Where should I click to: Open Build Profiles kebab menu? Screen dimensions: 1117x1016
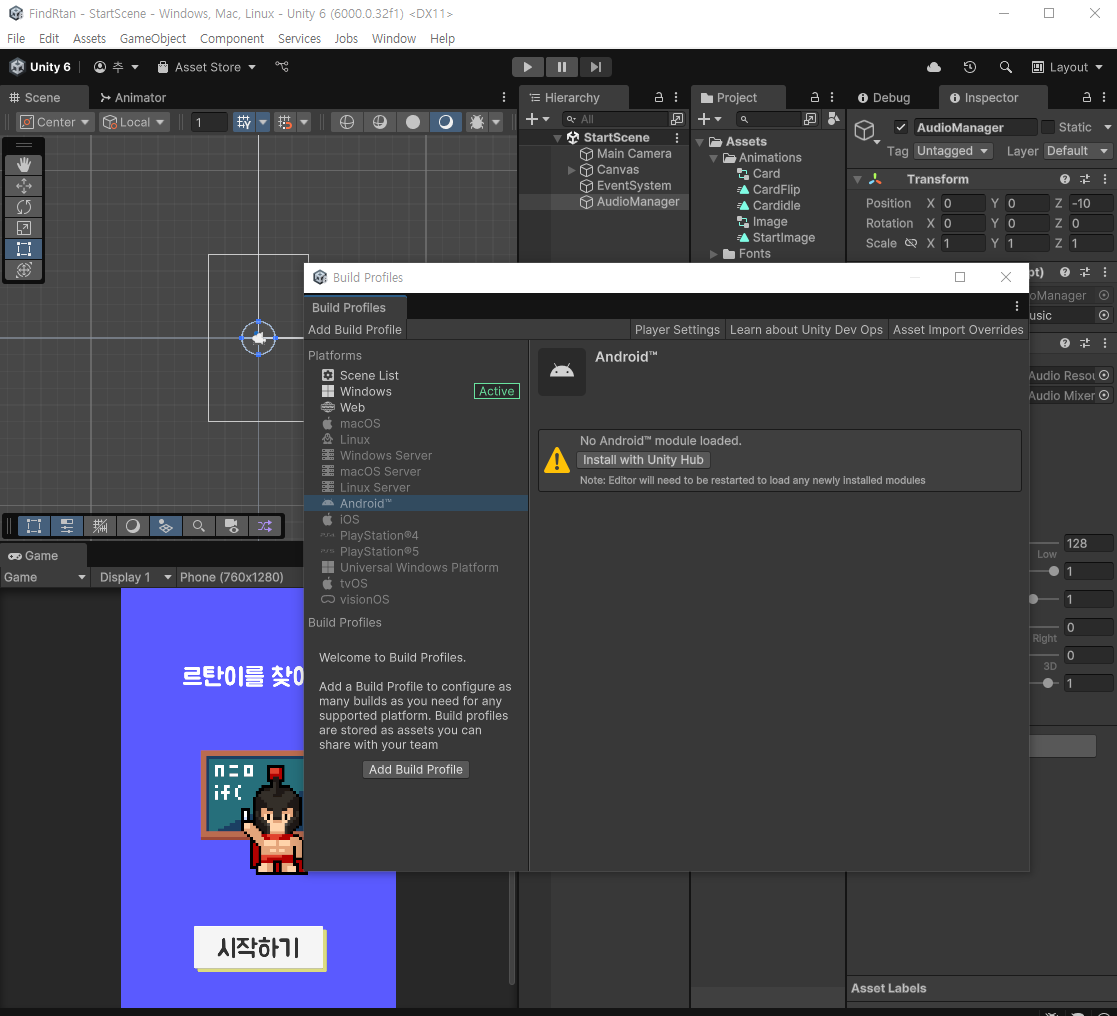pos(1017,306)
